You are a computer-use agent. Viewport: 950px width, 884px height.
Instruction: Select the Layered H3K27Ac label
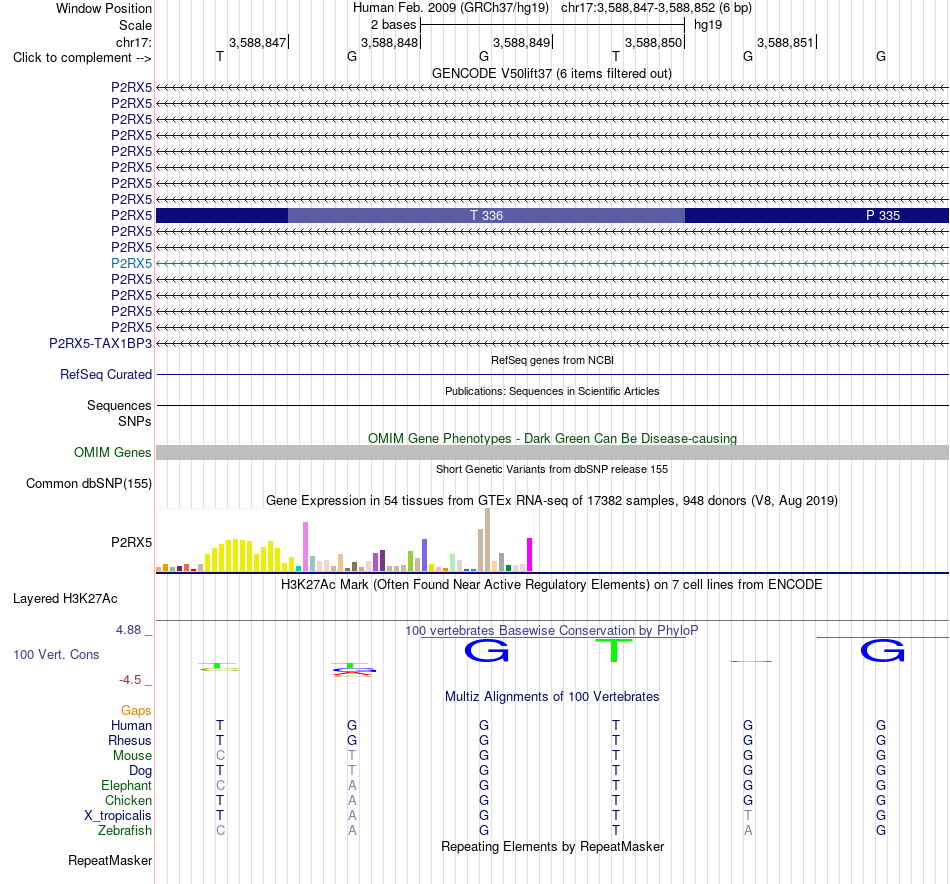pyautogui.click(x=65, y=599)
